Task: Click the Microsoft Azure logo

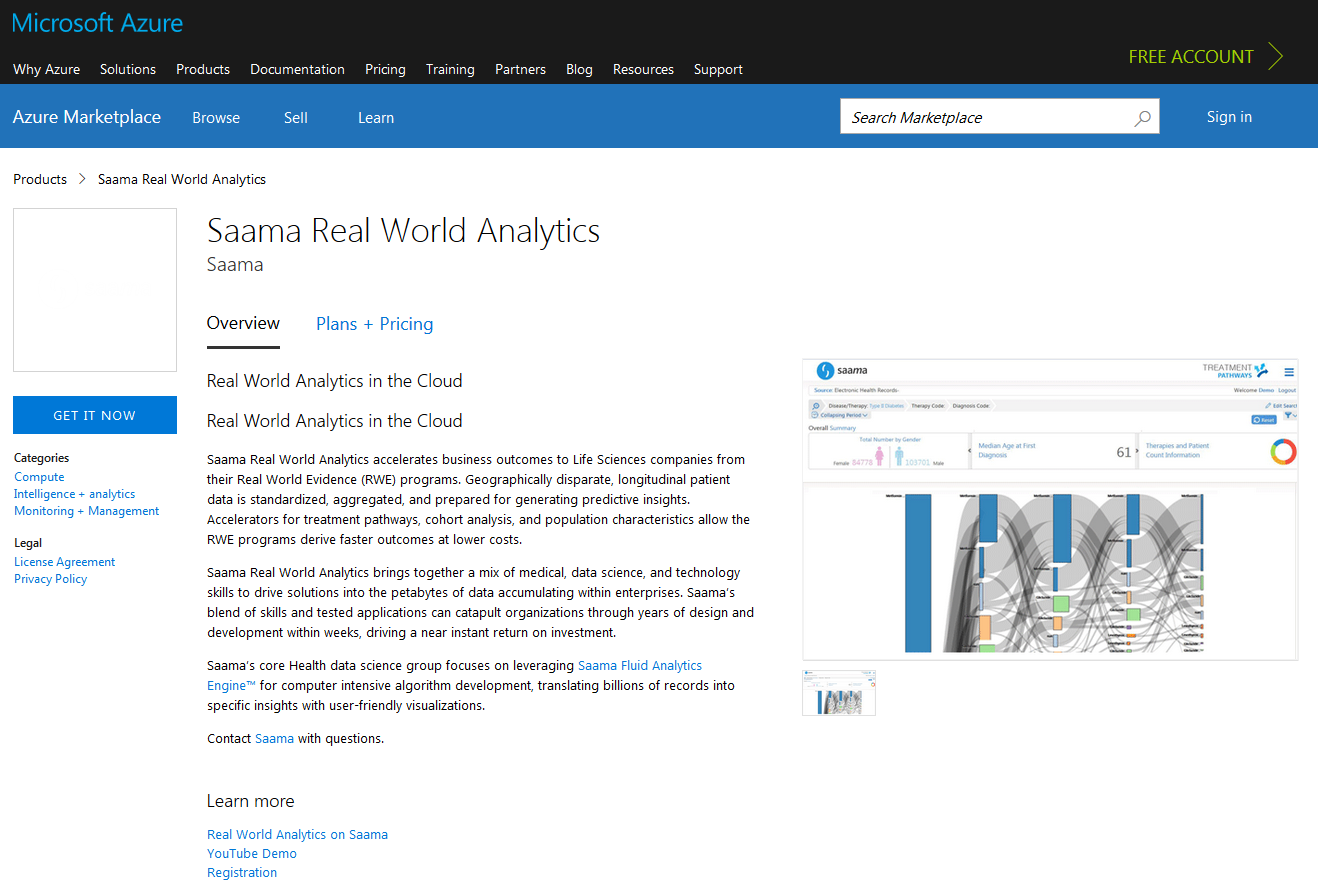Action: (x=97, y=23)
